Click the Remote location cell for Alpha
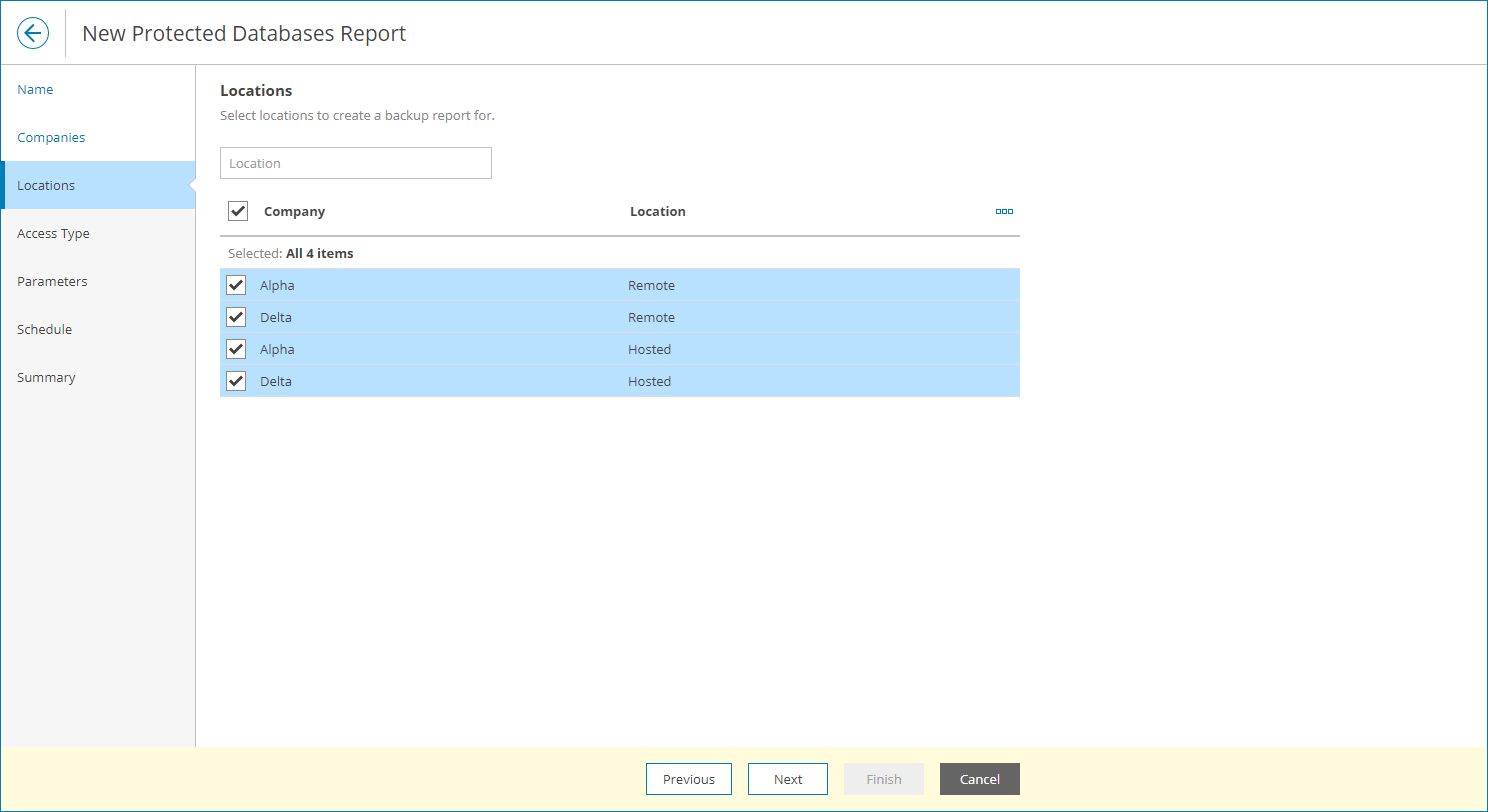 [x=651, y=285]
